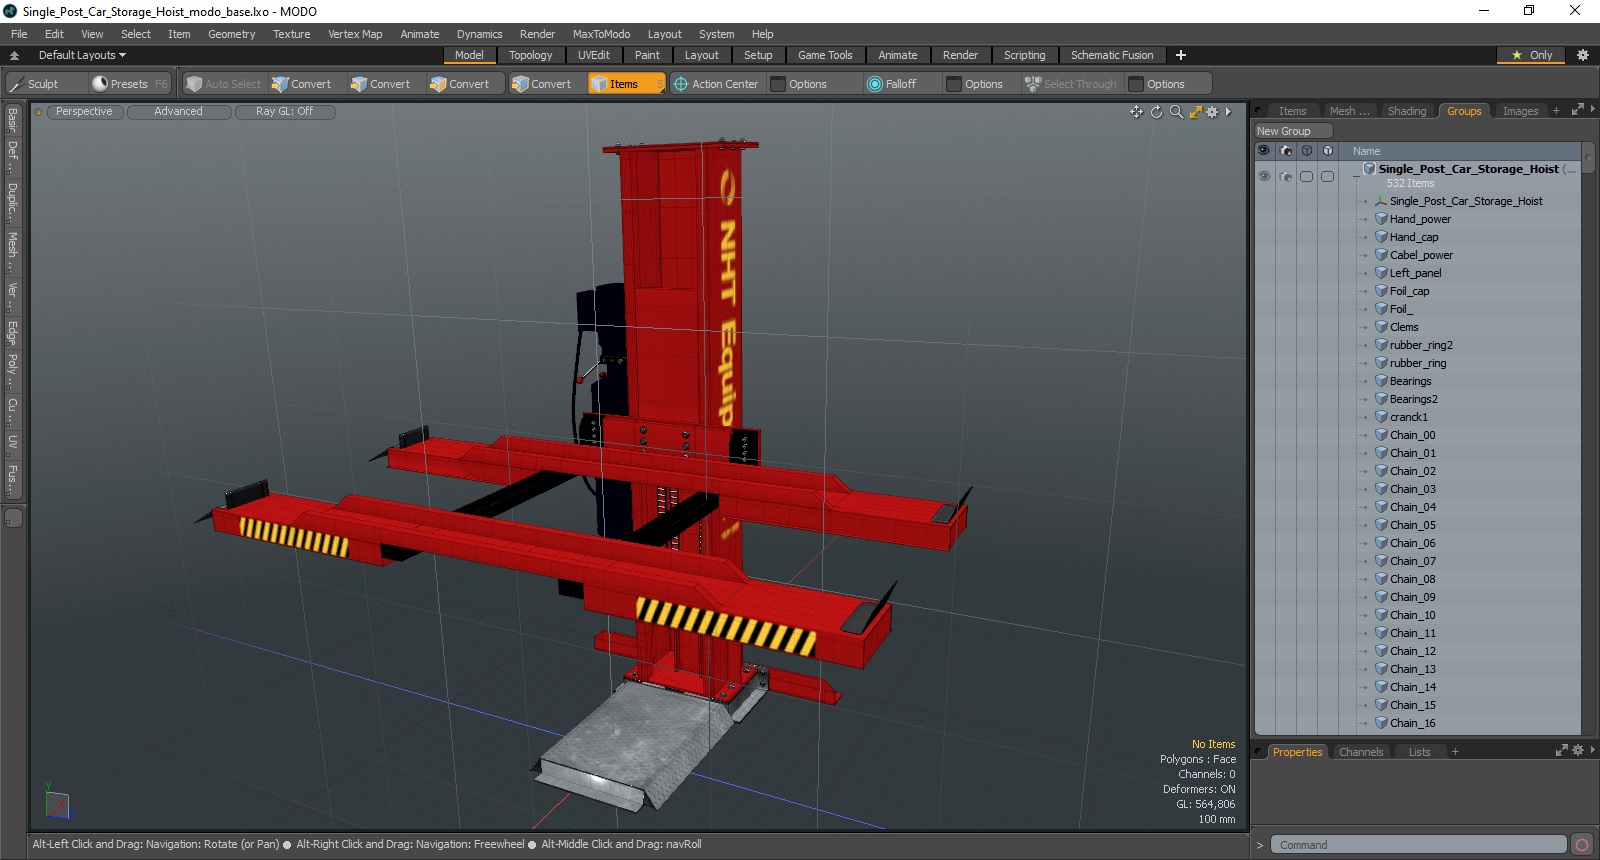Click the right arrow at groups panel tabs
The width and height of the screenshot is (1600, 860).
(x=1592, y=109)
